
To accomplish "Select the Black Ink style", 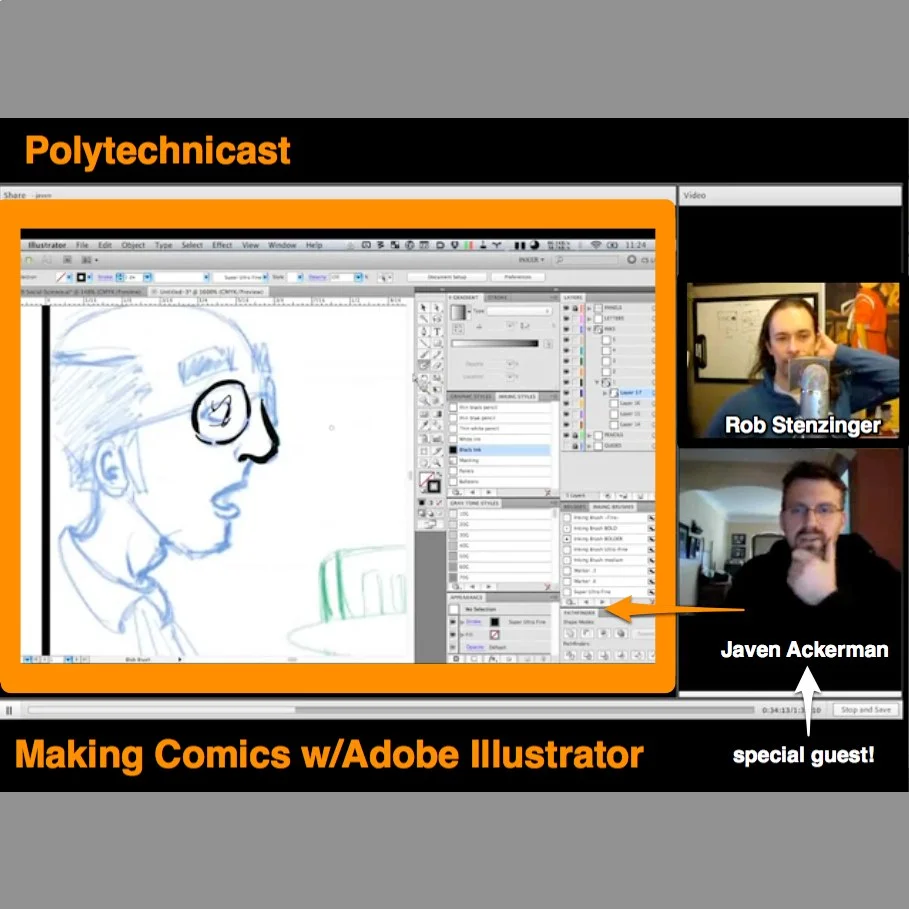I will coord(500,450).
